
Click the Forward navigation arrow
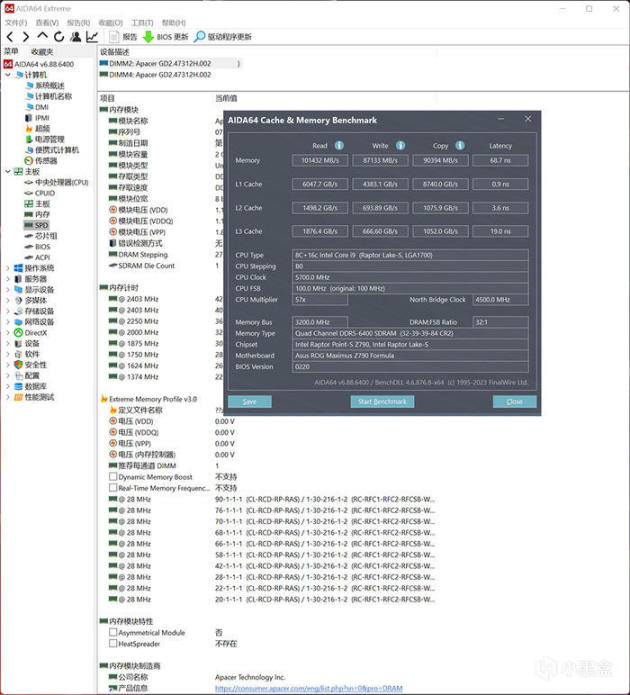tap(26, 37)
